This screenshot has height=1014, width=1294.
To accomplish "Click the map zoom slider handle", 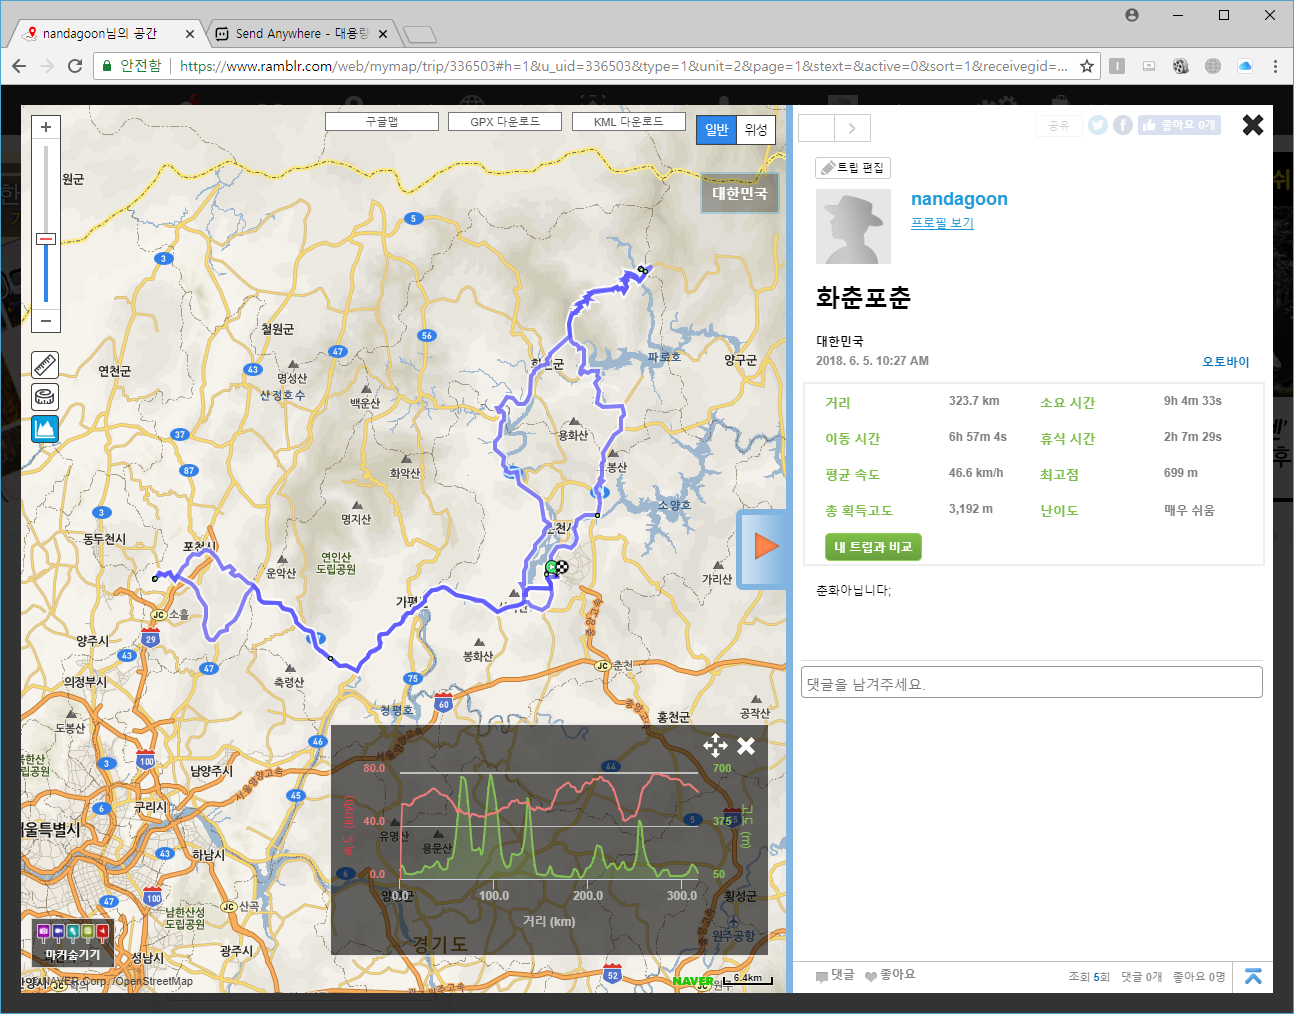I will pos(46,239).
